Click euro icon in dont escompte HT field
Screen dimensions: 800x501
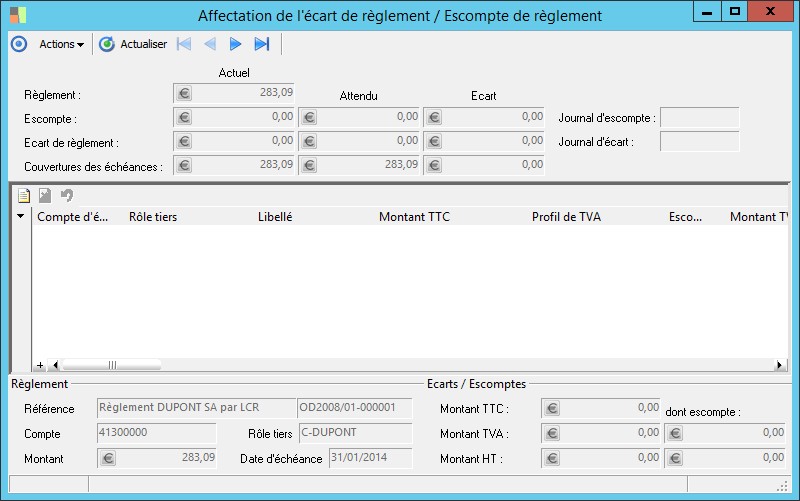[675, 458]
